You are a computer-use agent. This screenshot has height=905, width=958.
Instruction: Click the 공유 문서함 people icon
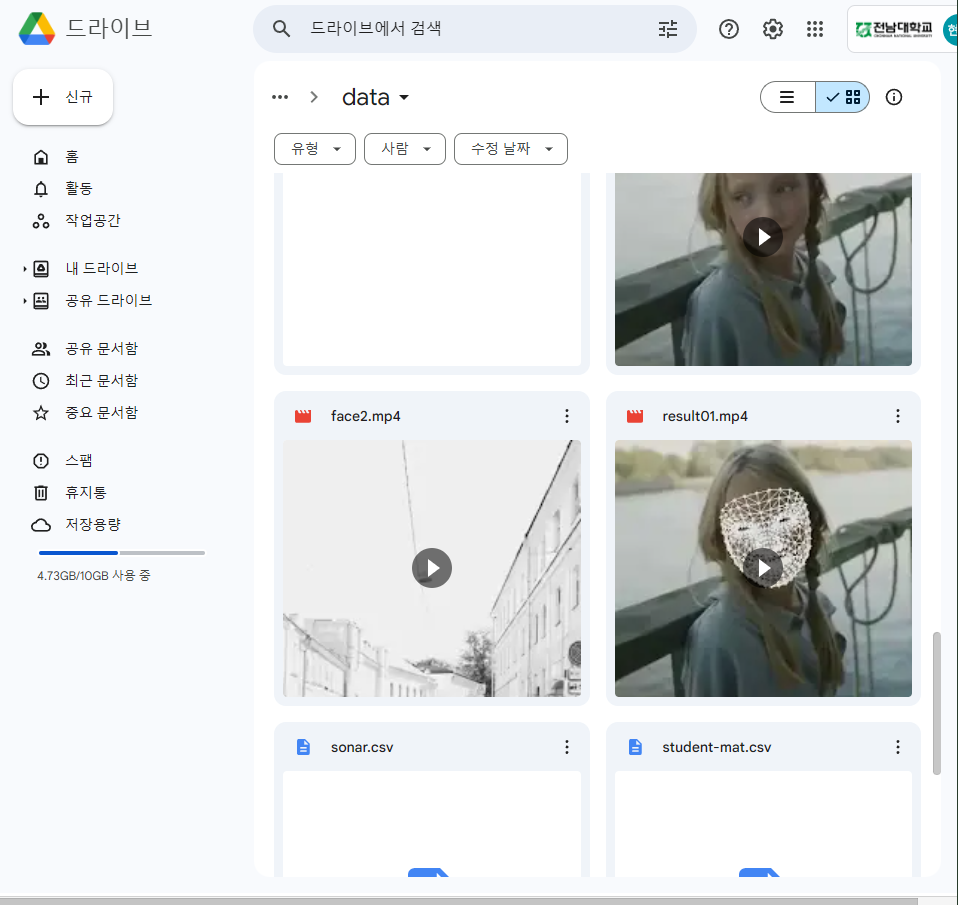pyautogui.click(x=41, y=349)
